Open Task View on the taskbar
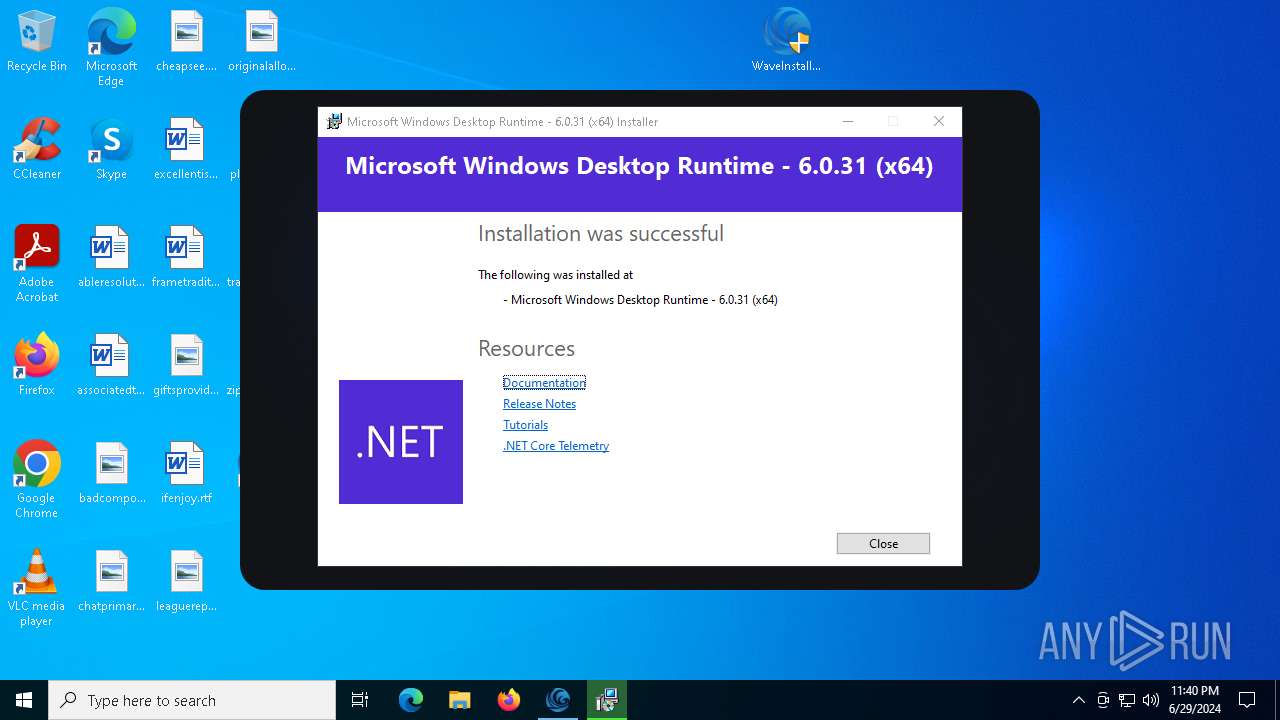Screen dimensions: 1280x720 [360, 700]
